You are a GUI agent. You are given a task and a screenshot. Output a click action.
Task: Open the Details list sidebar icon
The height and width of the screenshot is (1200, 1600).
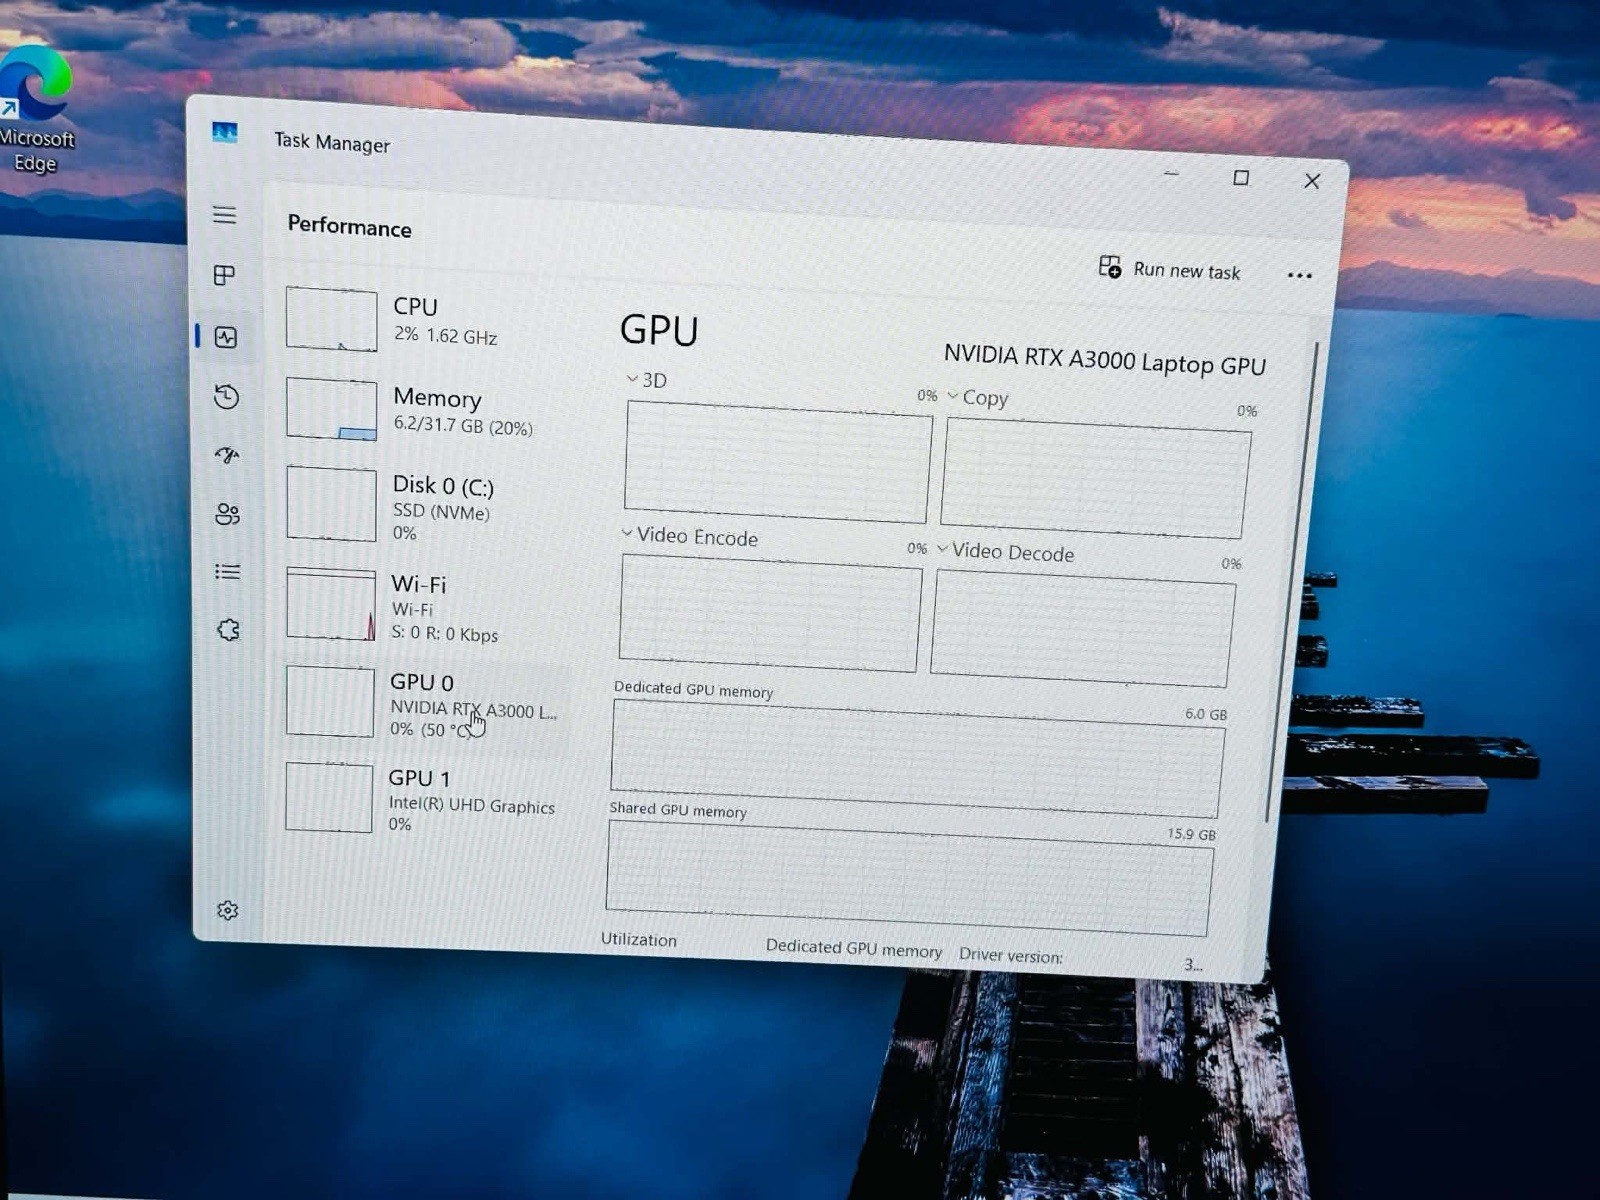point(228,572)
